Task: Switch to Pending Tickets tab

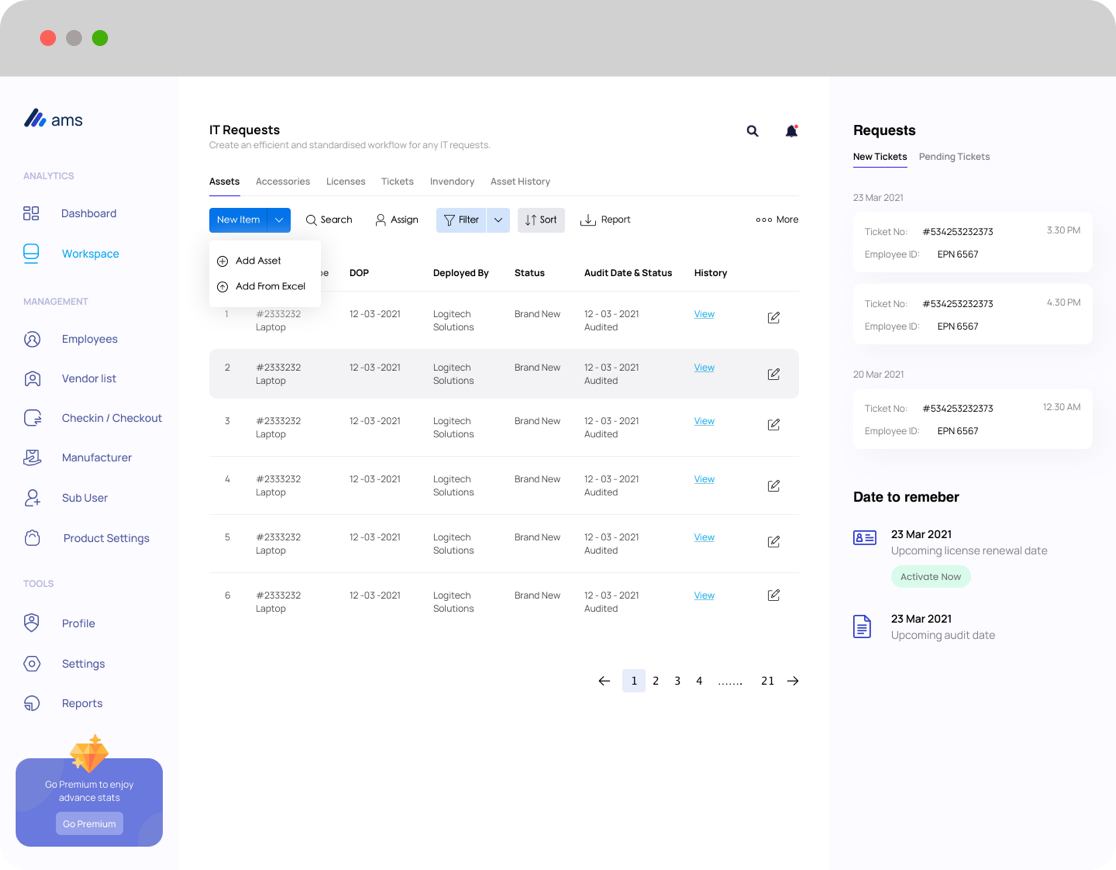Action: [x=954, y=157]
